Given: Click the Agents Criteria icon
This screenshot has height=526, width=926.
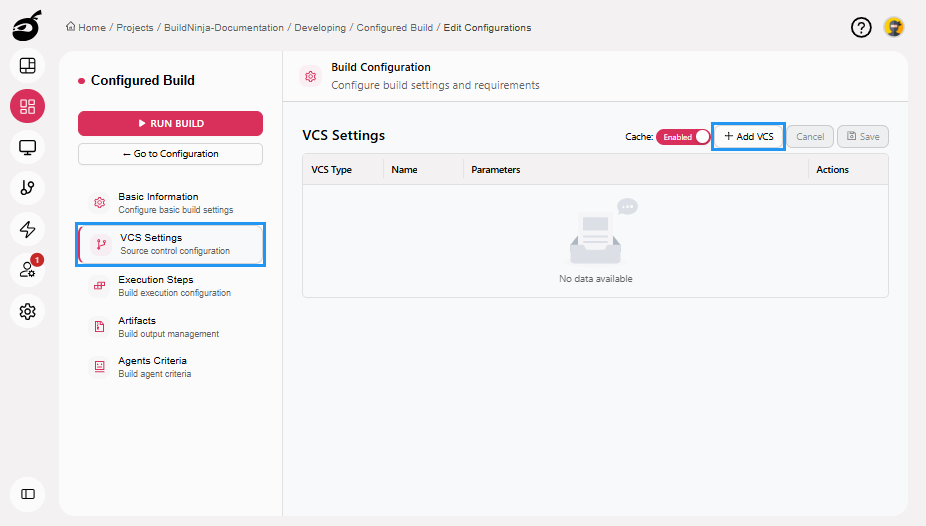Looking at the screenshot, I should pos(99,367).
